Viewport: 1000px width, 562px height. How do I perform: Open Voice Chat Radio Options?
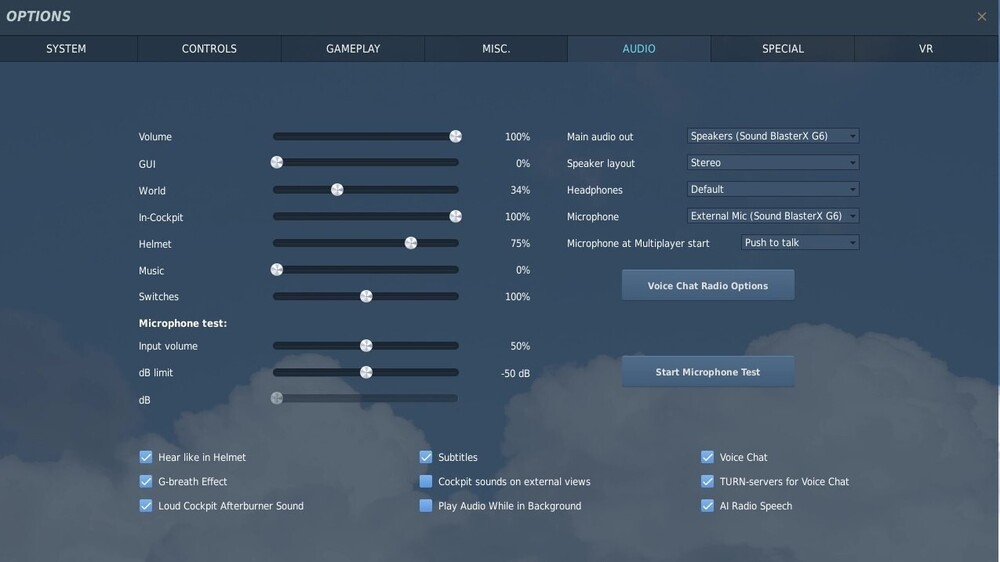[x=708, y=285]
